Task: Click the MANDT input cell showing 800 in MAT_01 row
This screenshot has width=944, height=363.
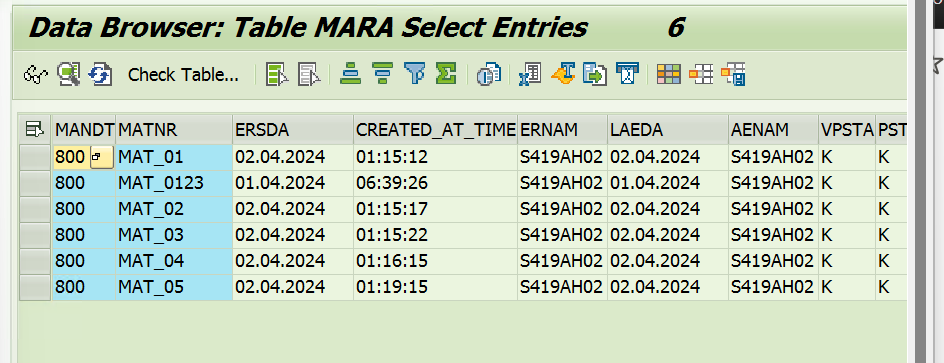Action: (71, 158)
